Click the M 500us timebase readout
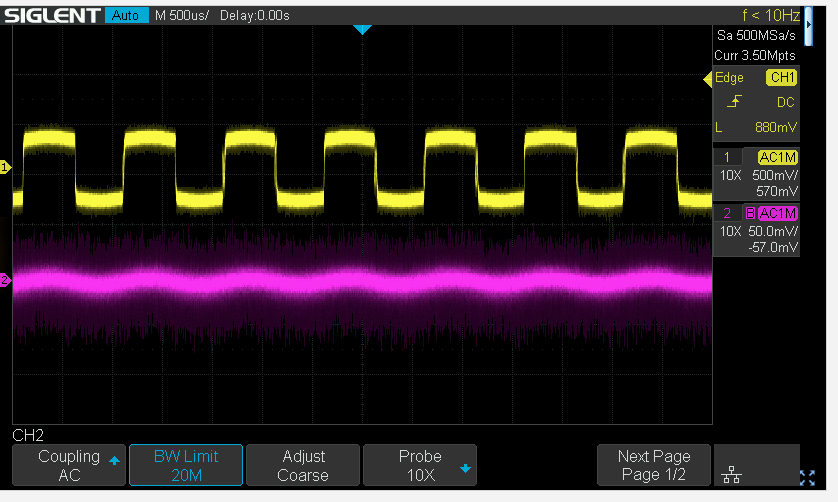Viewport: 838px width, 502px height. [182, 15]
